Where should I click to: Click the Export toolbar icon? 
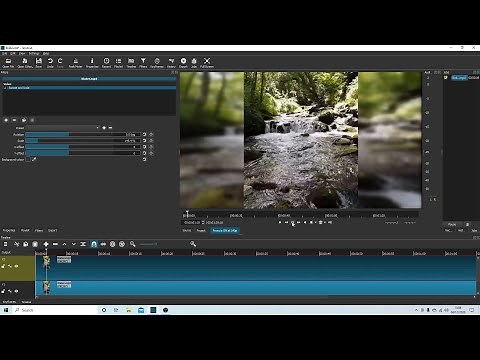pyautogui.click(x=183, y=62)
